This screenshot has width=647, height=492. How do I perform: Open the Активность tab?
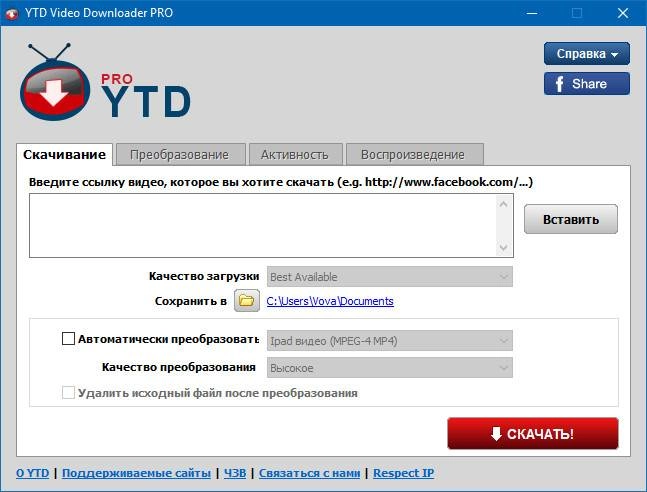pyautogui.click(x=295, y=155)
